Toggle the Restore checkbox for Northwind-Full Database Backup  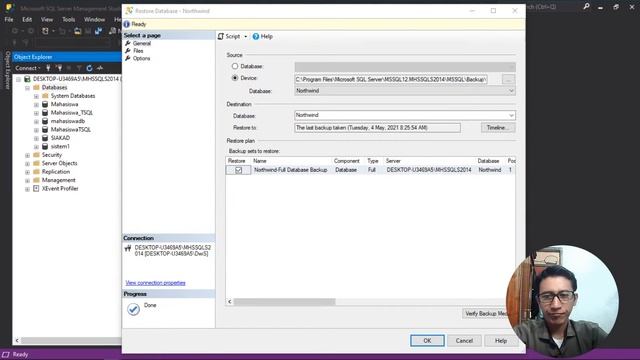[x=238, y=170]
